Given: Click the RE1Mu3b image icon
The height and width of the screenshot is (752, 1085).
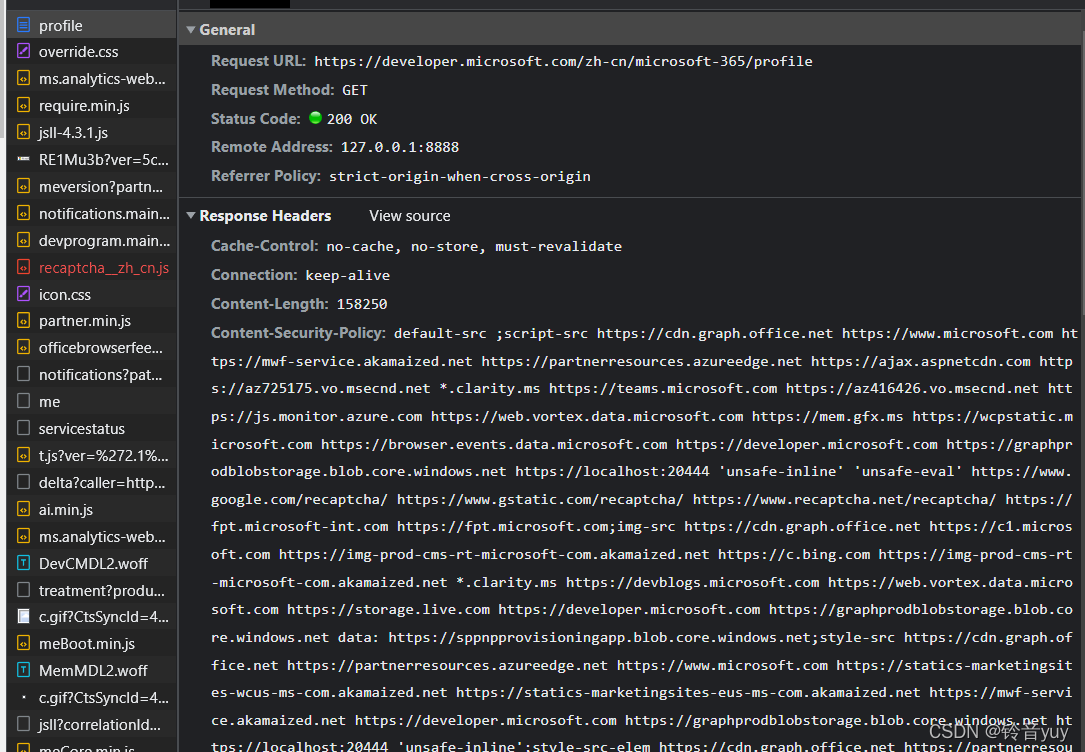Looking at the screenshot, I should coord(24,159).
